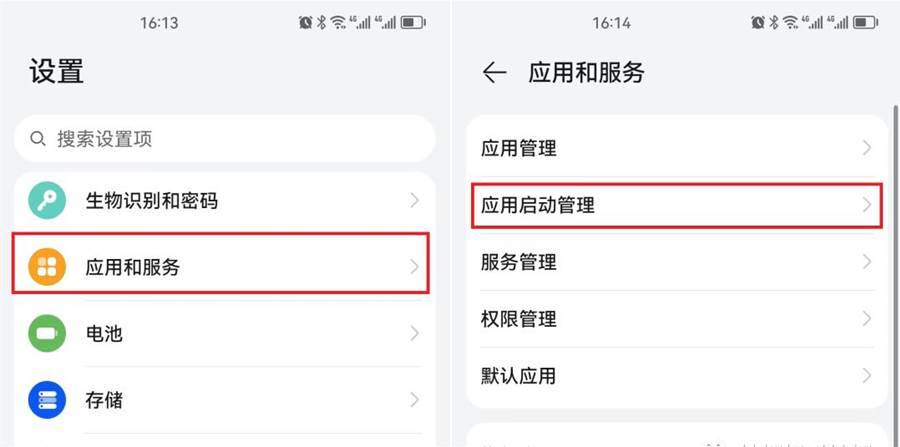Screen dimensions: 900x447
Task: Click the orange Apps & Services icon
Action: click(x=47, y=267)
